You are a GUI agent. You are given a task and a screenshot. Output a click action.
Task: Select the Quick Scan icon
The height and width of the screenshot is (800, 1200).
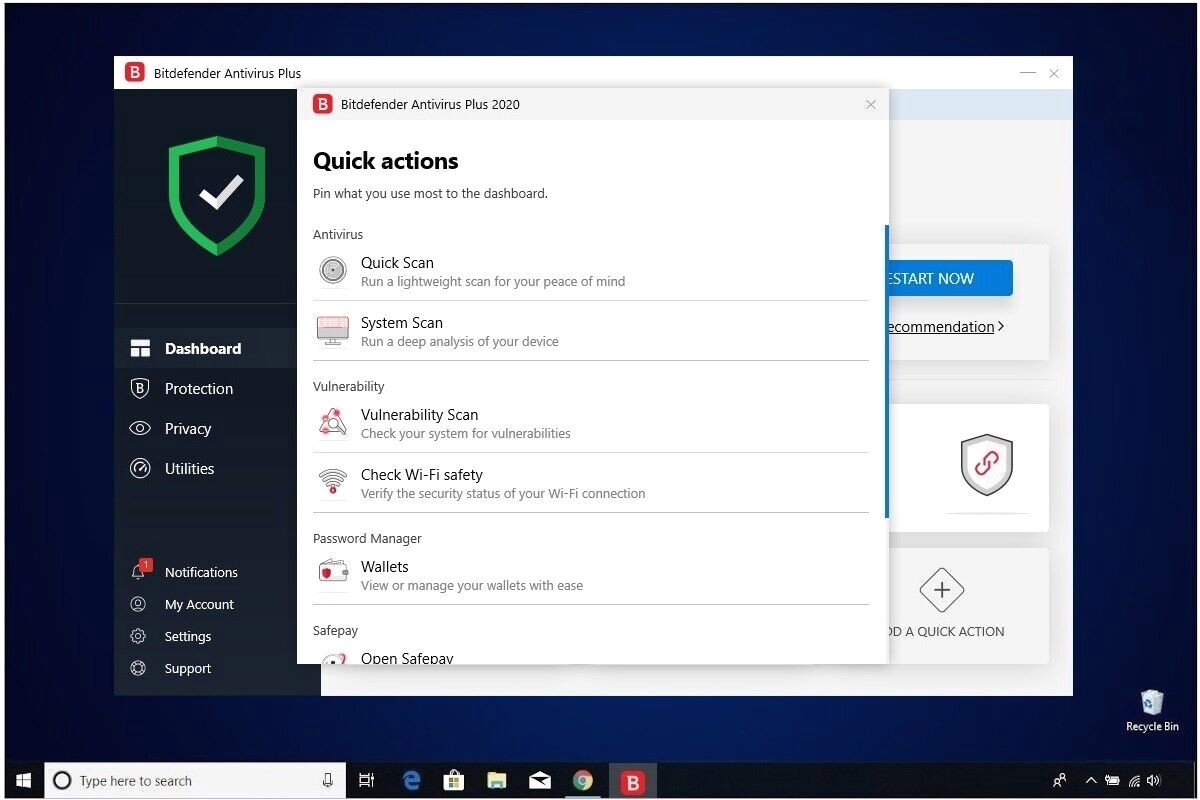(x=332, y=271)
